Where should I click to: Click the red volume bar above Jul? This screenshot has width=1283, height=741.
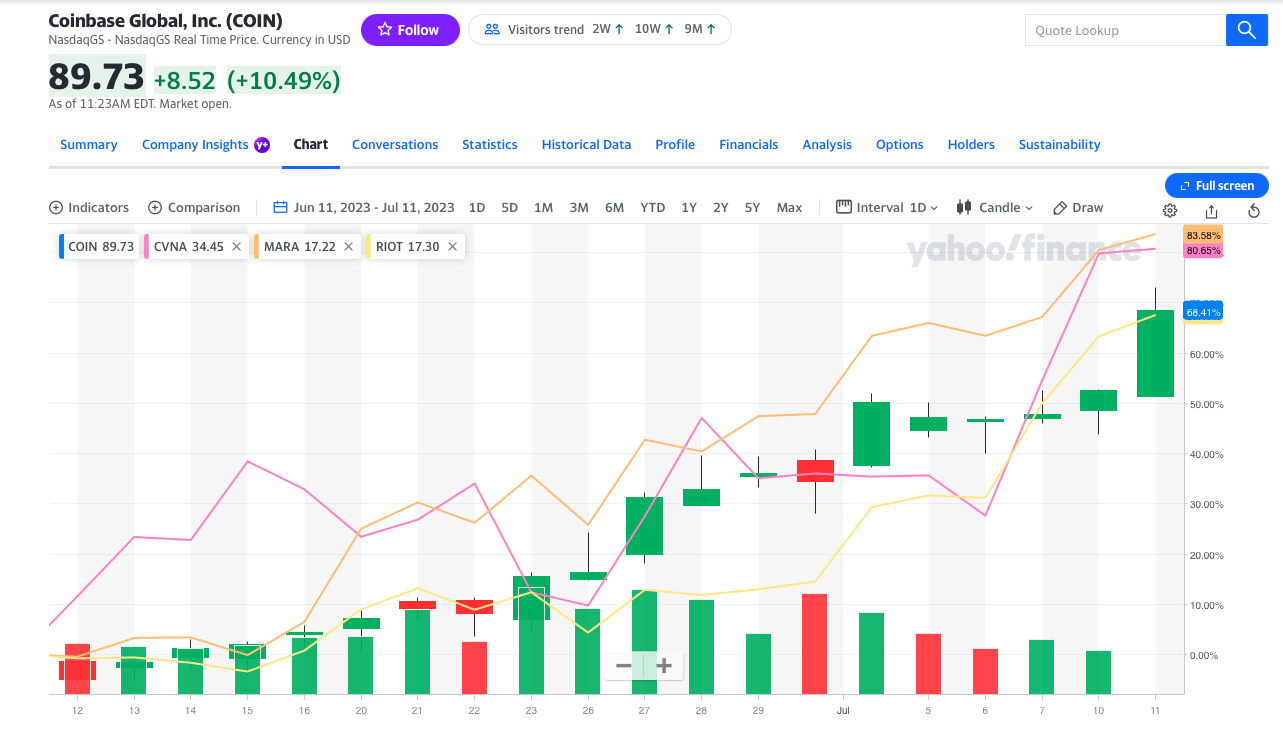814,644
